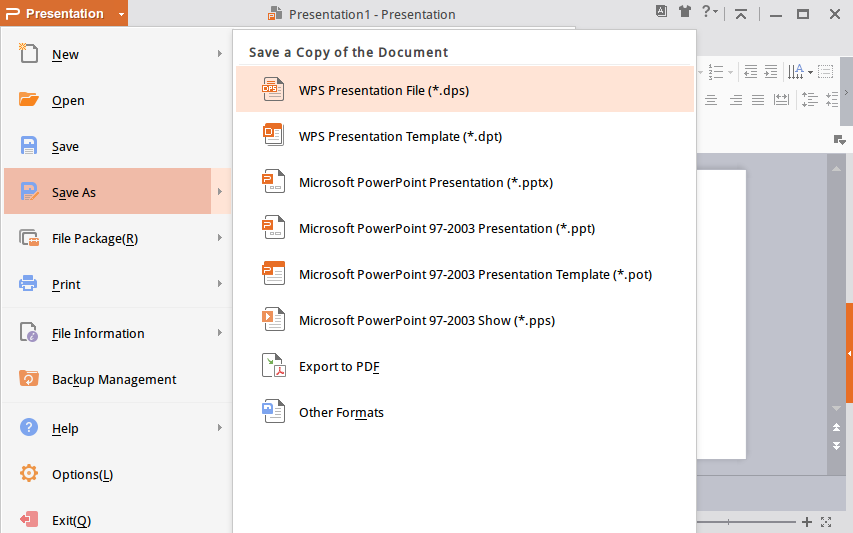
Task: Open the help question mark dropdown
Action: pyautogui.click(x=709, y=11)
